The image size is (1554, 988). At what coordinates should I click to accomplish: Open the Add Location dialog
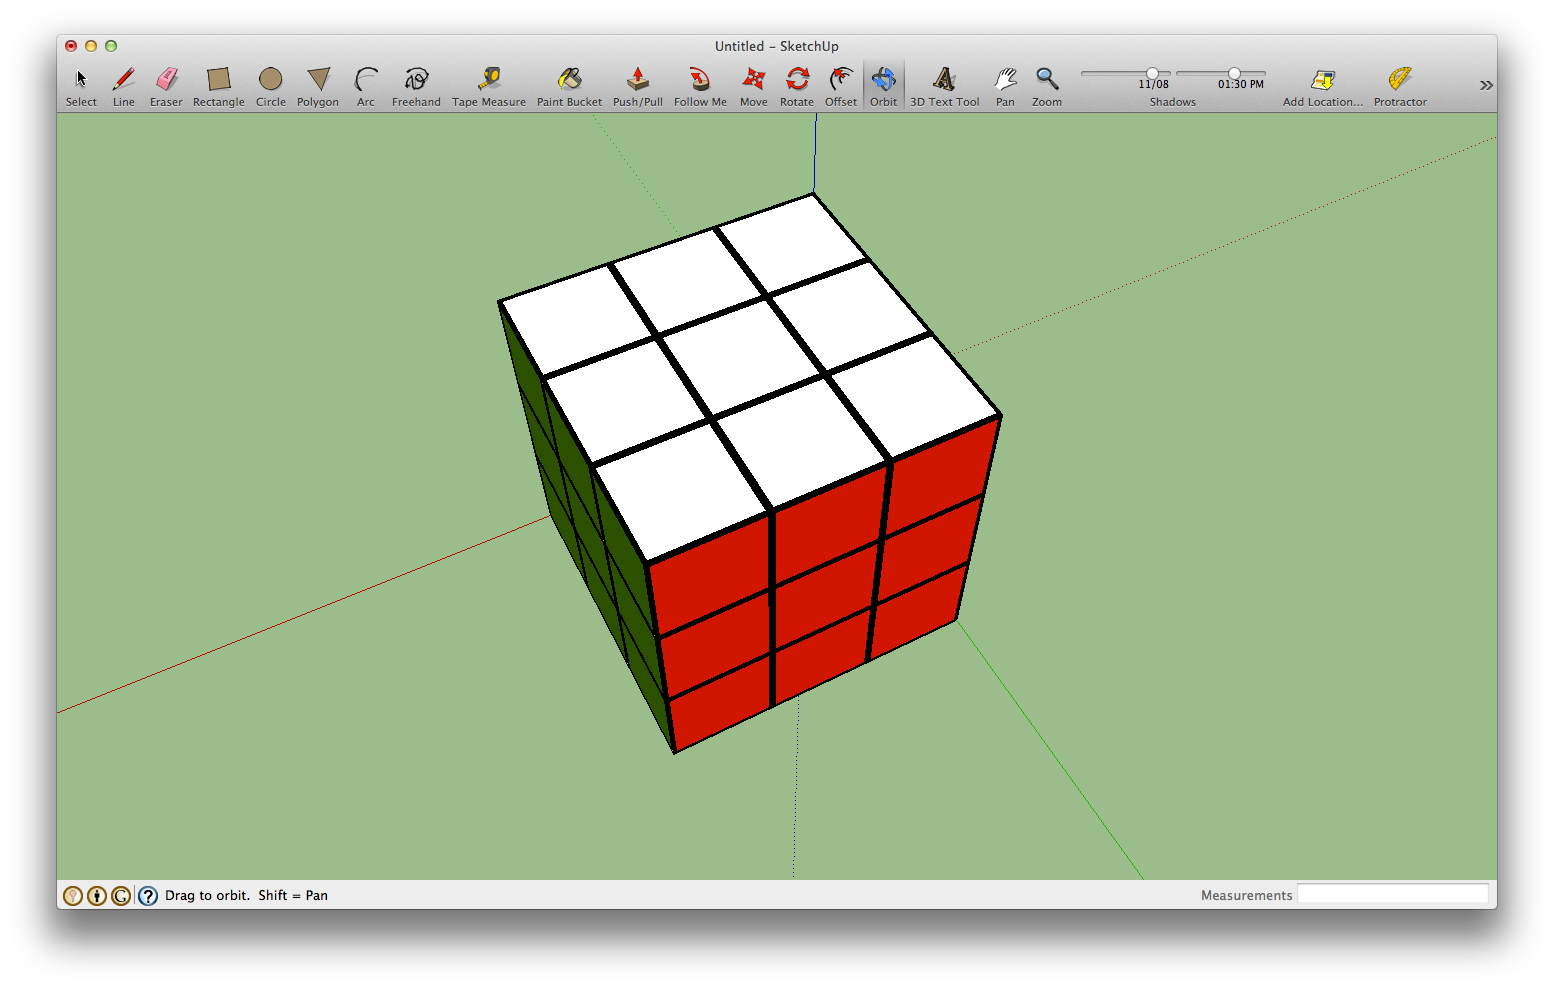pos(1322,80)
